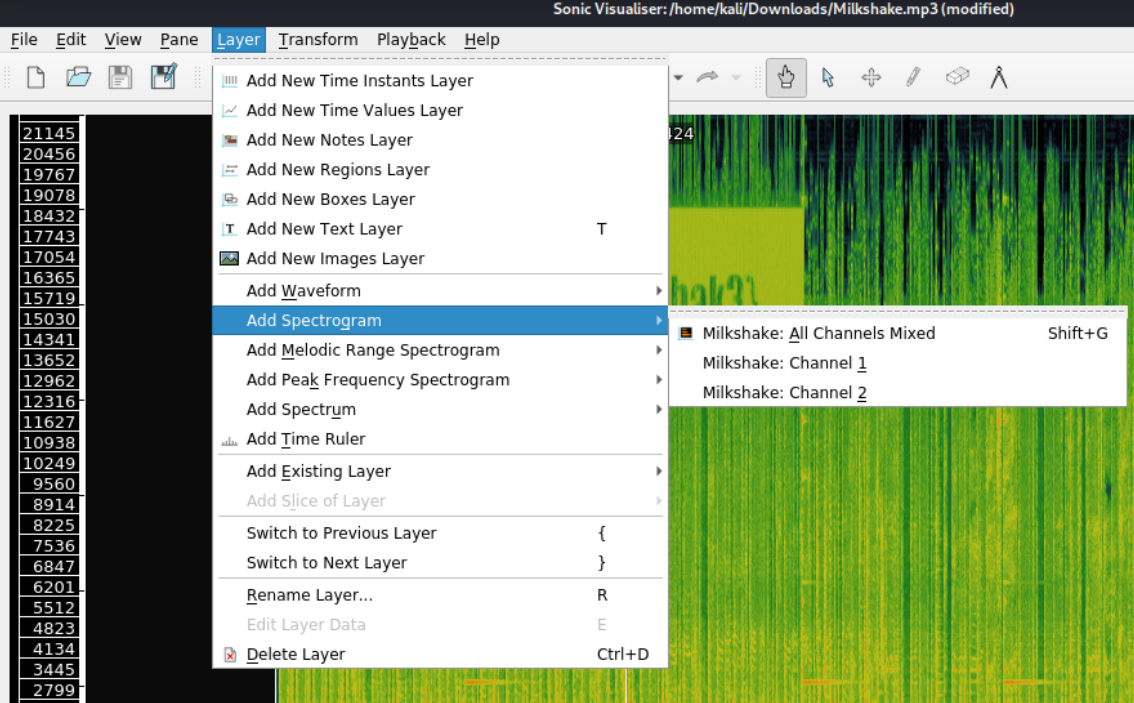Click Add New Time Instants Layer
This screenshot has width=1134, height=703.
pos(359,81)
